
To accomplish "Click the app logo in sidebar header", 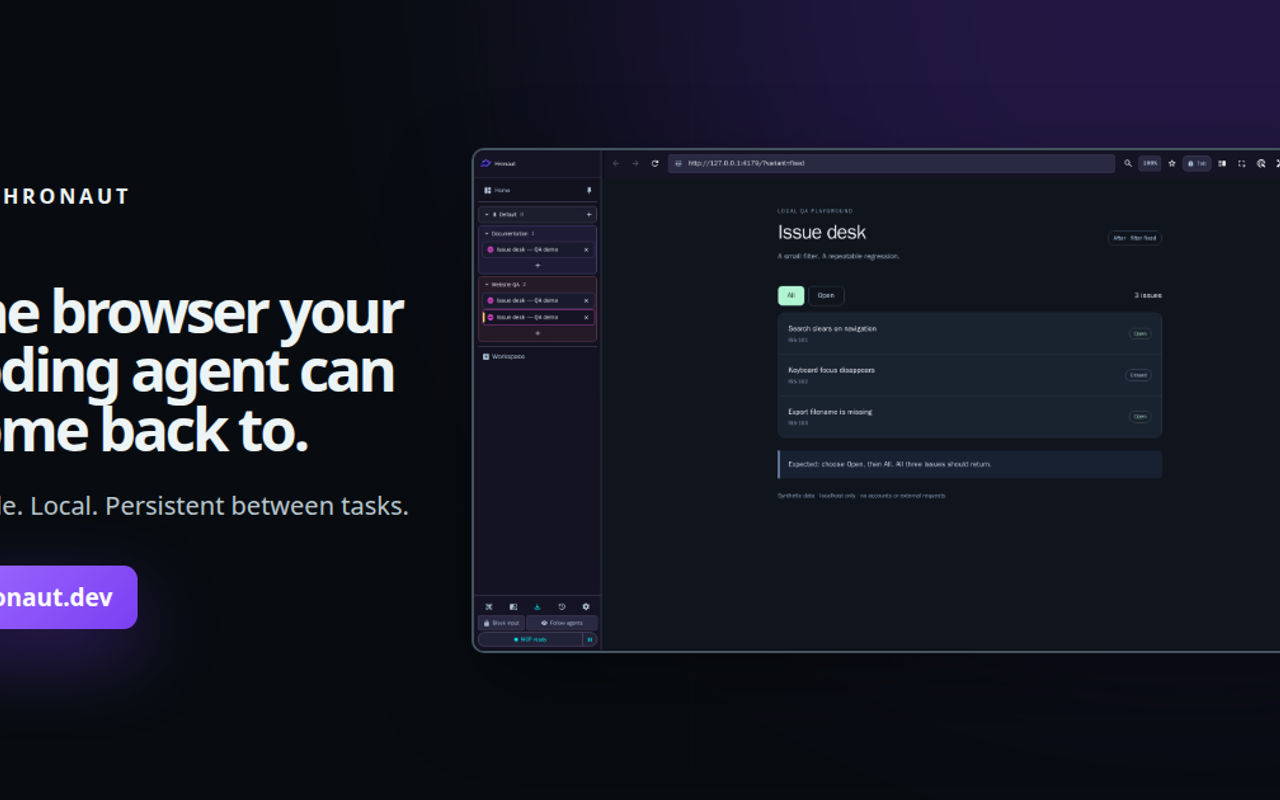I will (x=486, y=163).
